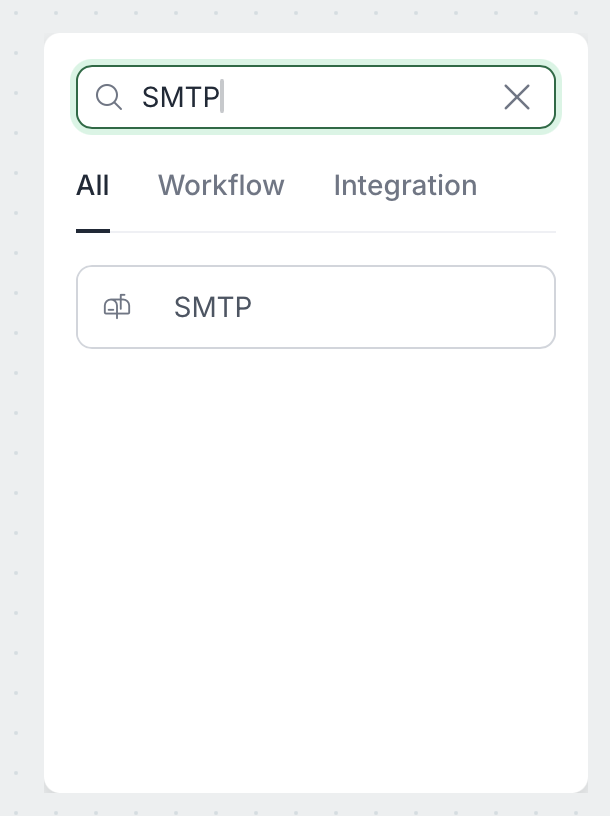Click the magnifying glass search icon
610x816 pixels.
pyautogui.click(x=108, y=97)
